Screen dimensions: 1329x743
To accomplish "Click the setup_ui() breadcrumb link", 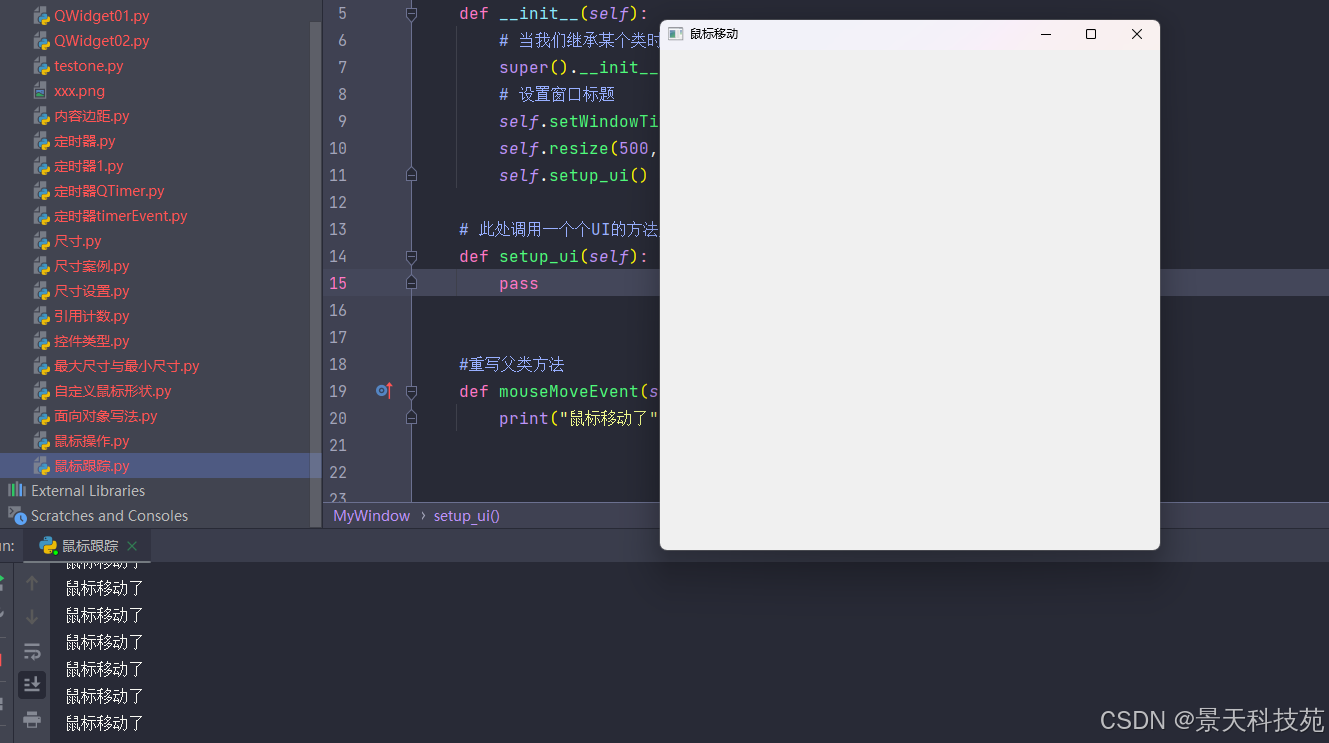I will pyautogui.click(x=466, y=515).
